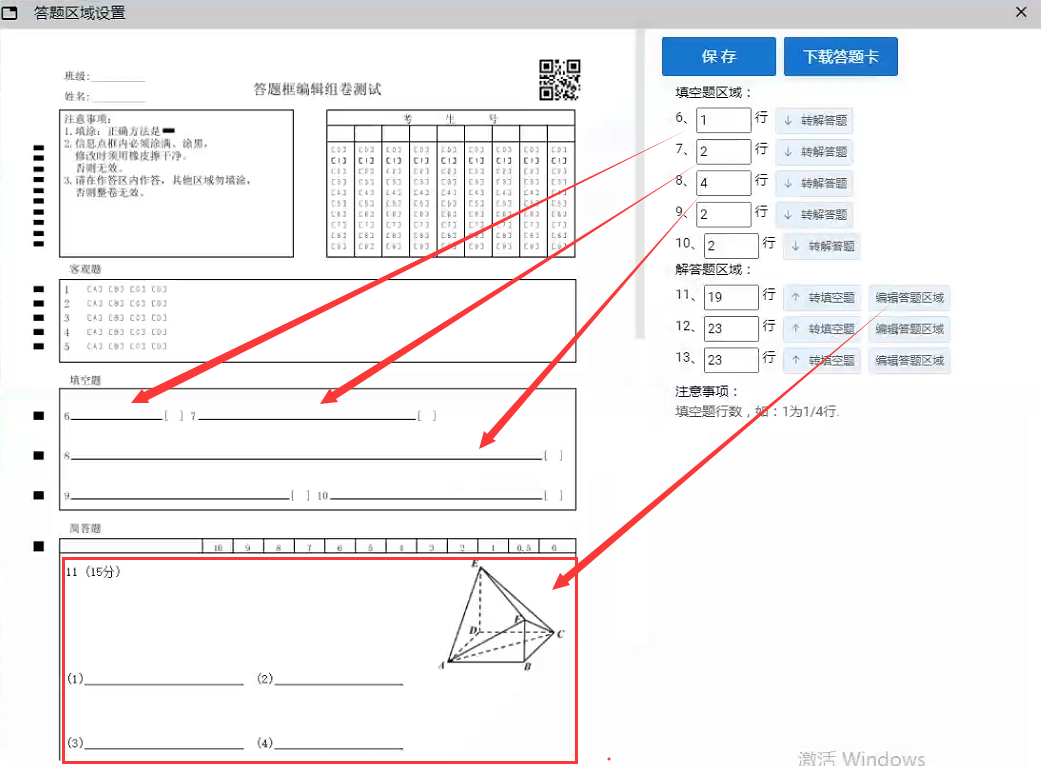Convert question 11 to fill-in-blank (转填空题)

pyautogui.click(x=822, y=298)
